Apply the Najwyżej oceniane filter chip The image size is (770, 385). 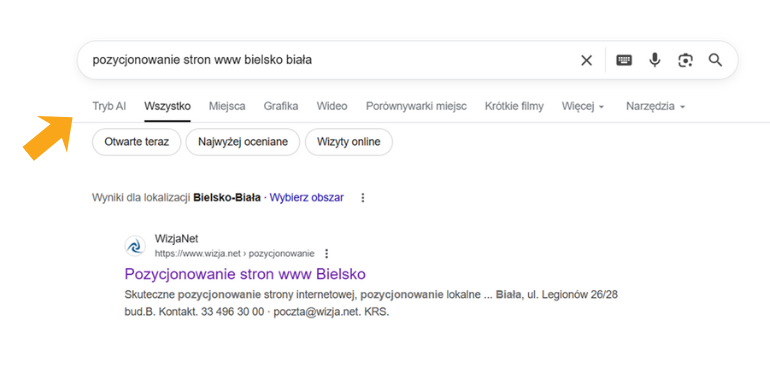(x=243, y=142)
